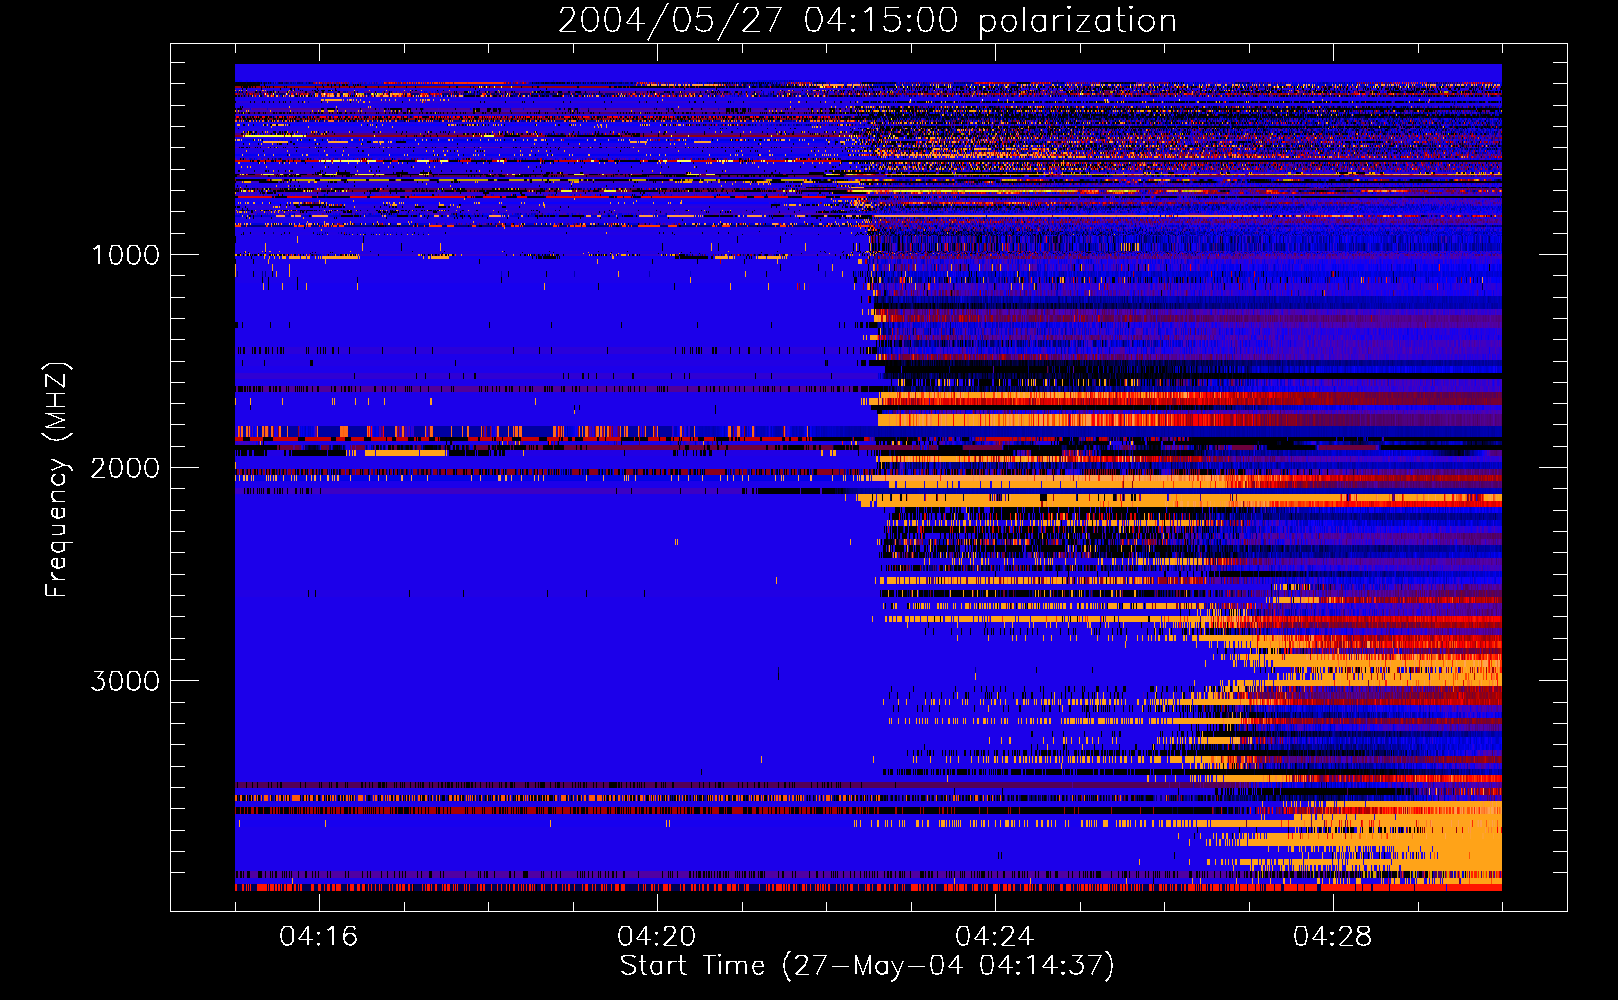Viewport: 1618px width, 1000px height.
Task: Click the 3000 frequency tick label
Action: pyautogui.click(x=125, y=681)
